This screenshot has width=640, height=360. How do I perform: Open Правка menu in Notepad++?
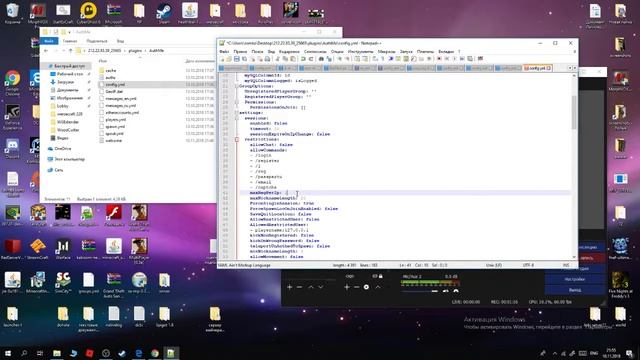(x=240, y=52)
